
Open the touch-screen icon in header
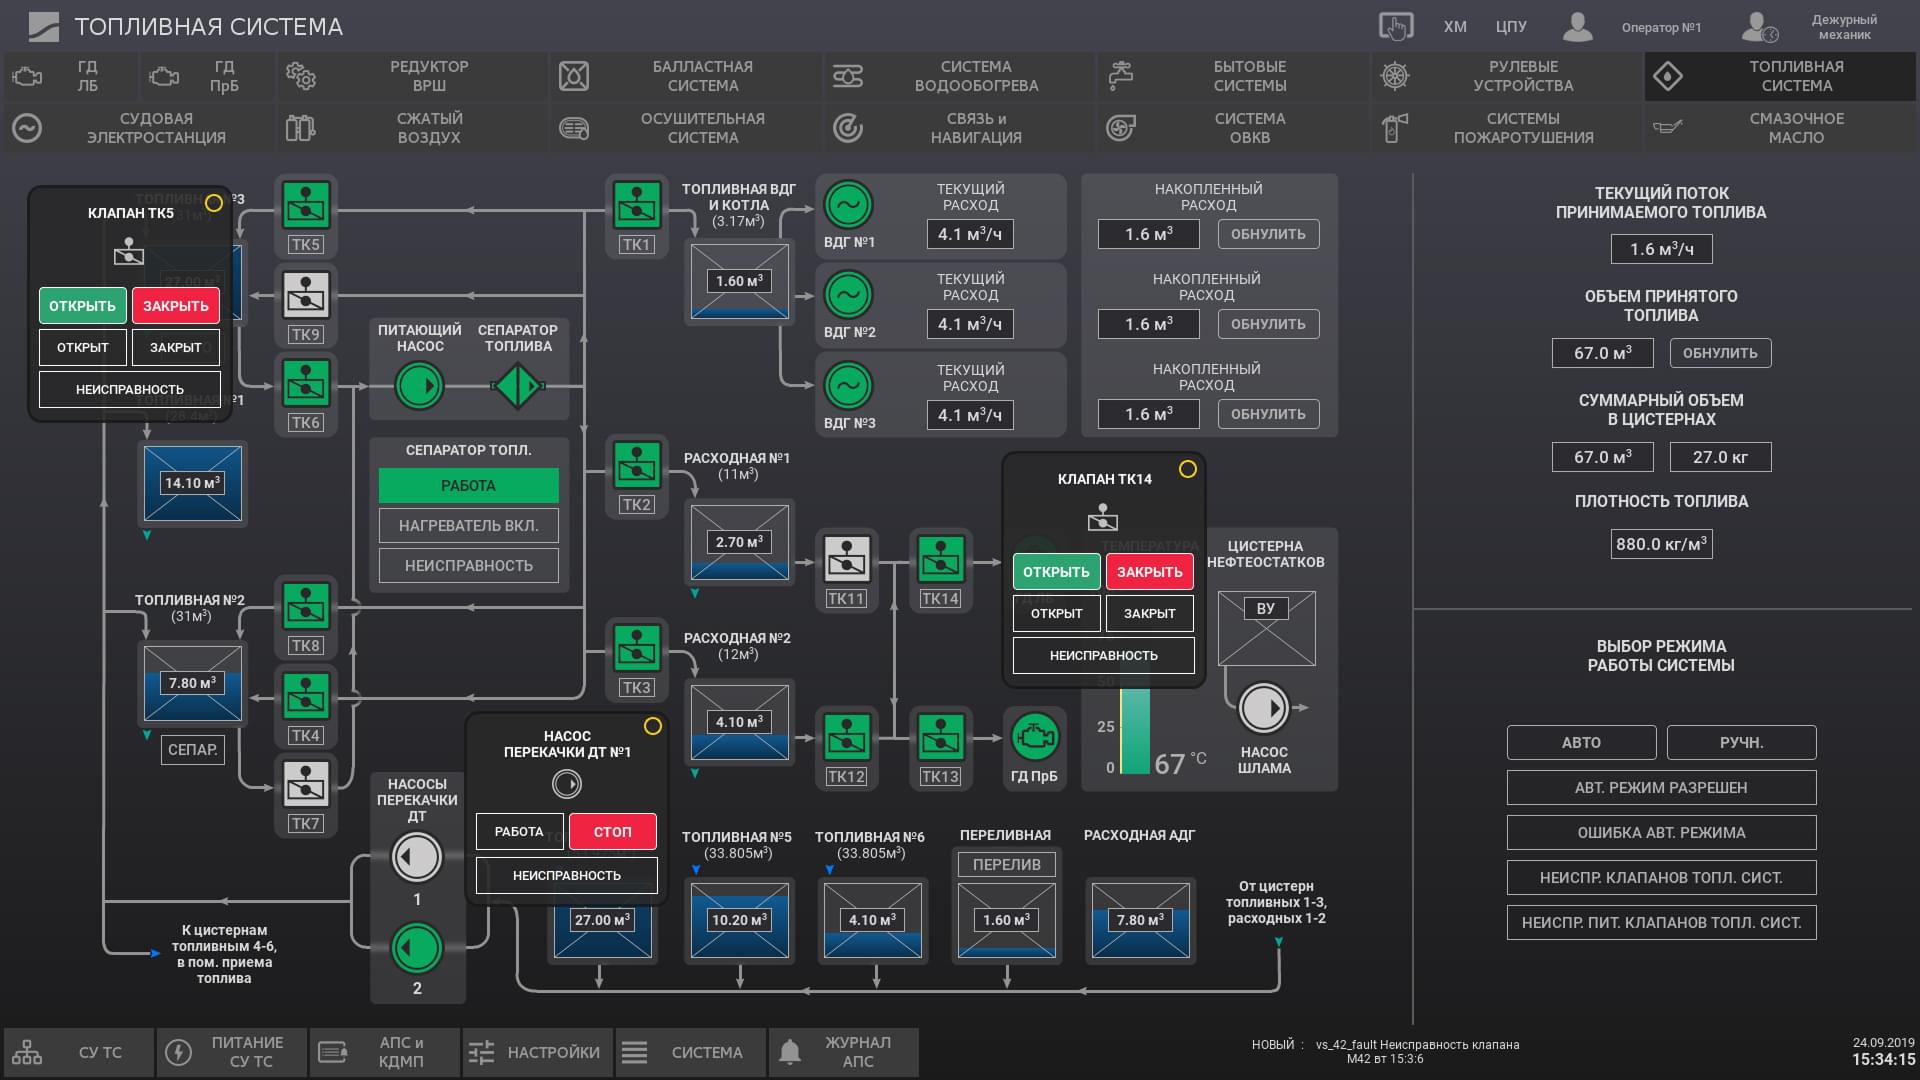point(1395,27)
